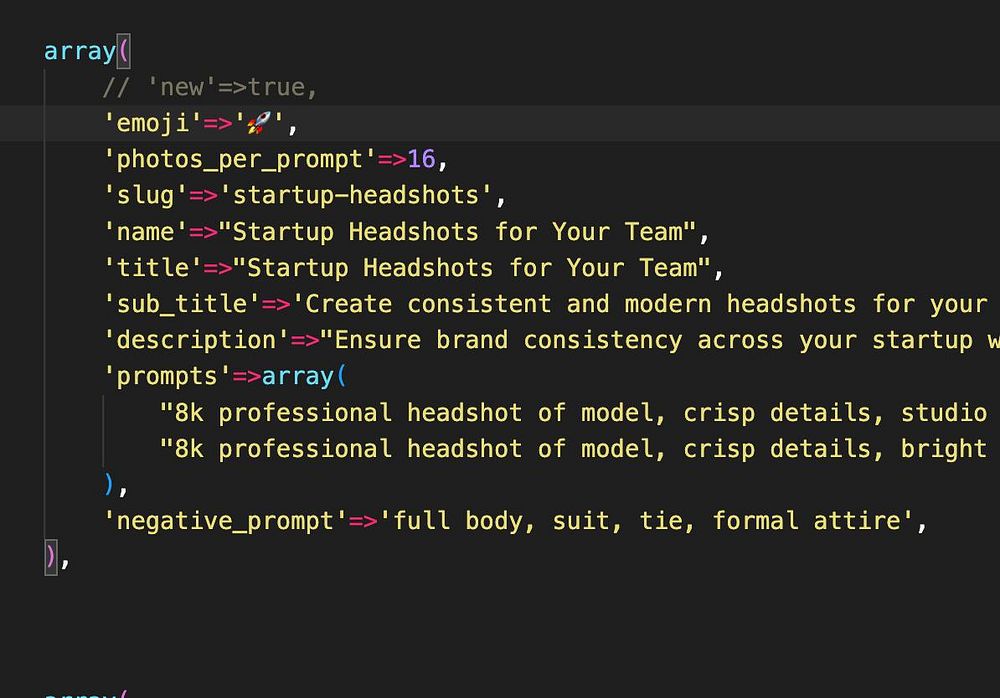Click the 'negative_prompt' key
This screenshot has width=1000, height=698.
click(225, 521)
